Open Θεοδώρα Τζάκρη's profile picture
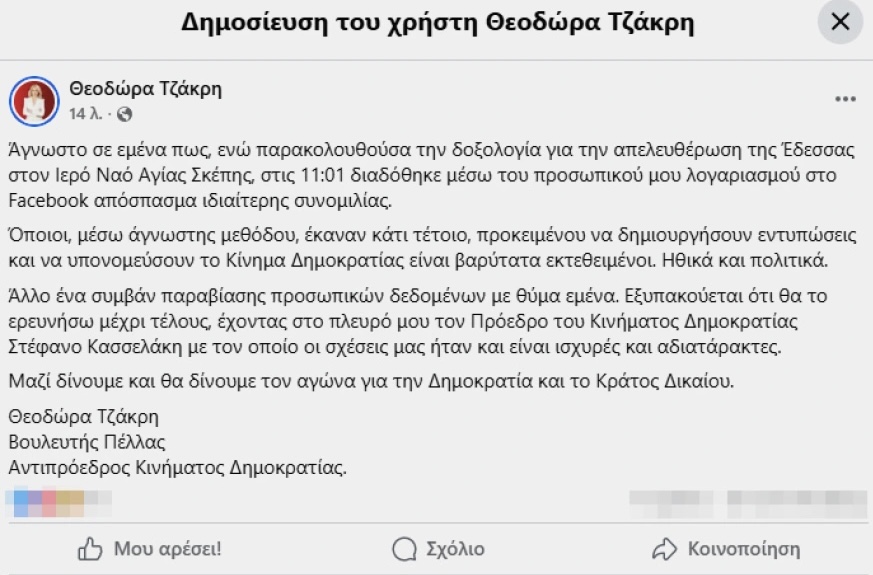Screen dimensions: 873x575 click(x=34, y=100)
